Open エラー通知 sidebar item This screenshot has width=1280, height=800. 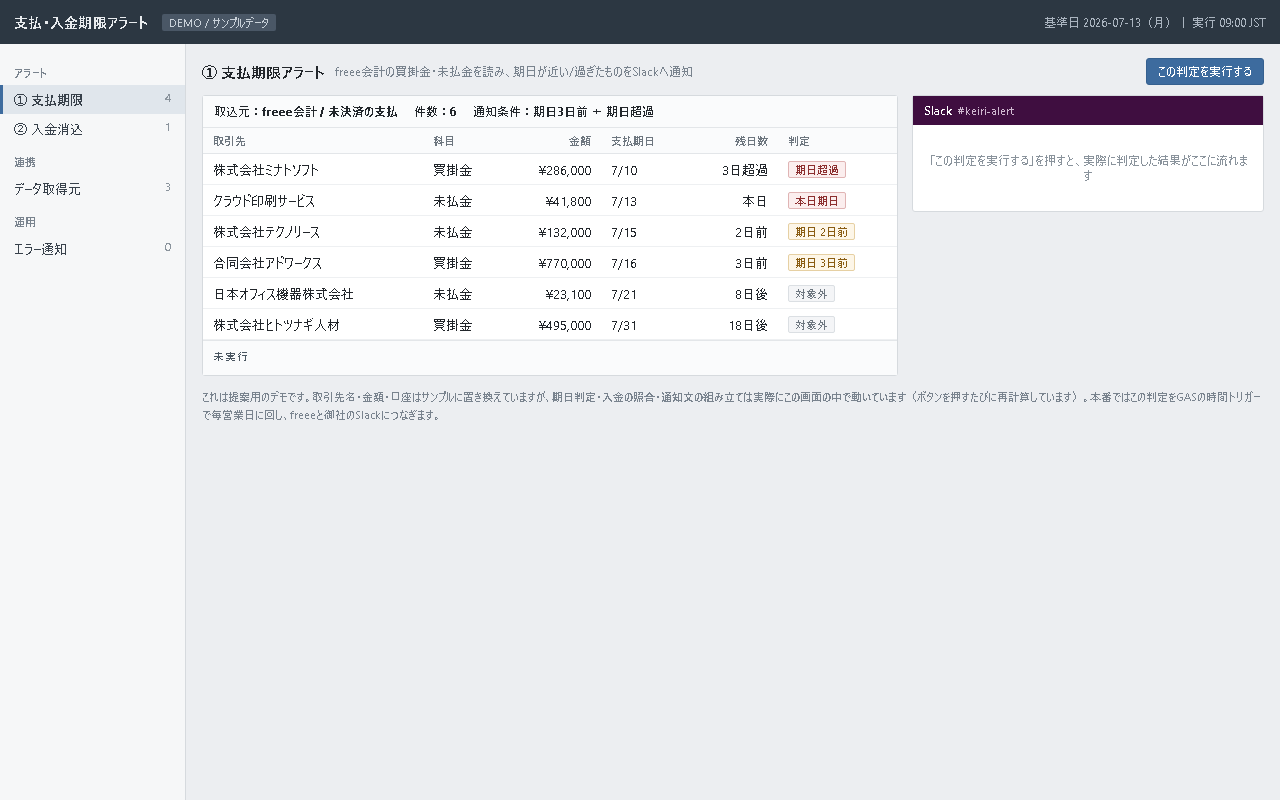click(x=92, y=248)
